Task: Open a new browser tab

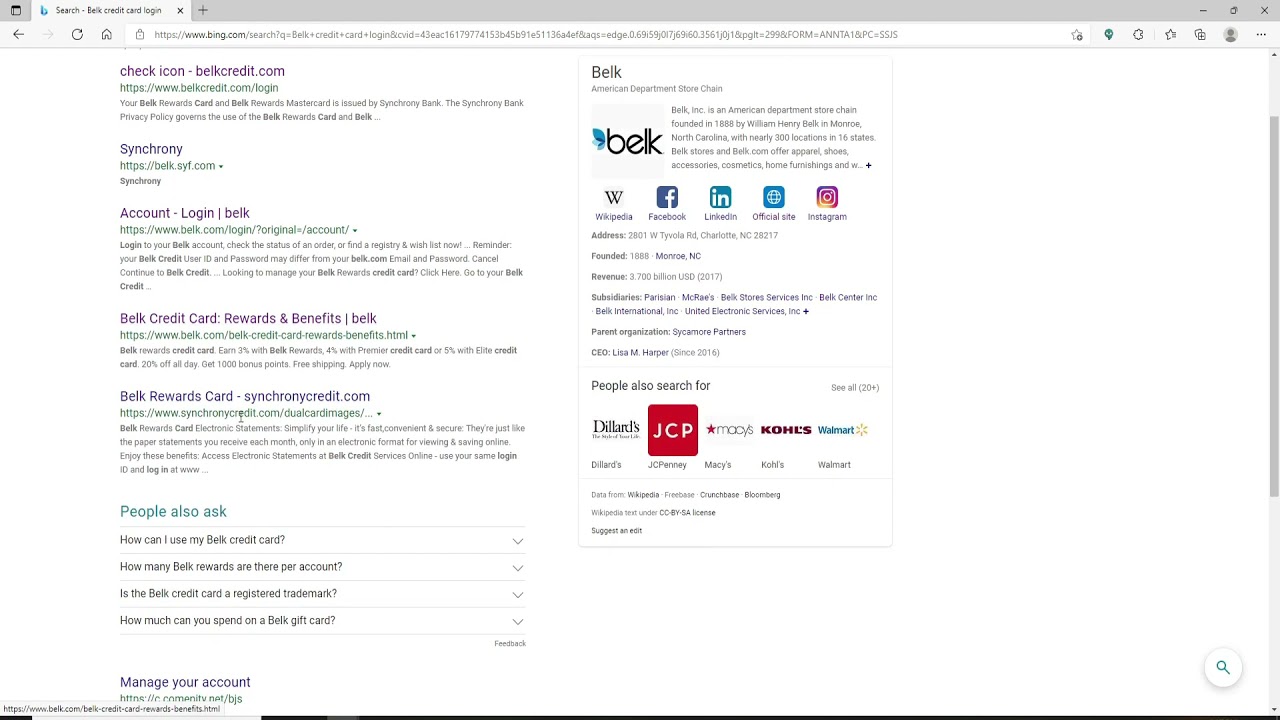Action: click(203, 10)
